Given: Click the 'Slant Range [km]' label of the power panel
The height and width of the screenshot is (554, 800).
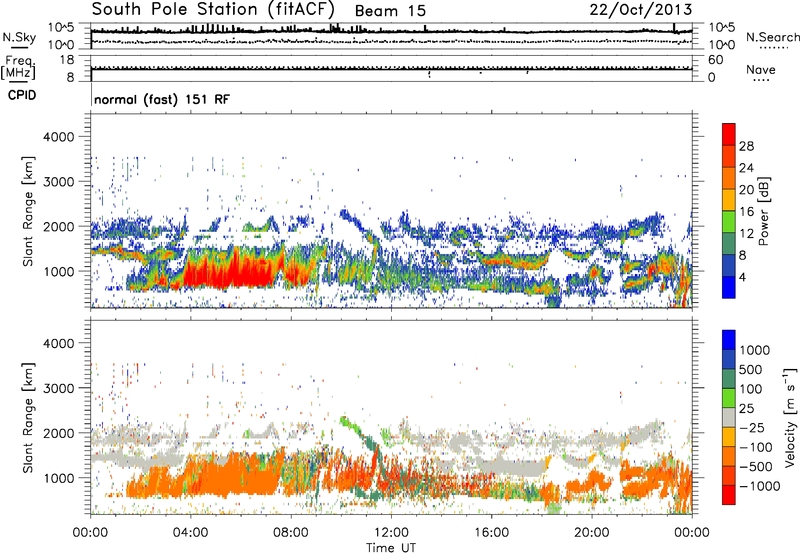Looking at the screenshot, I should 28,211.
